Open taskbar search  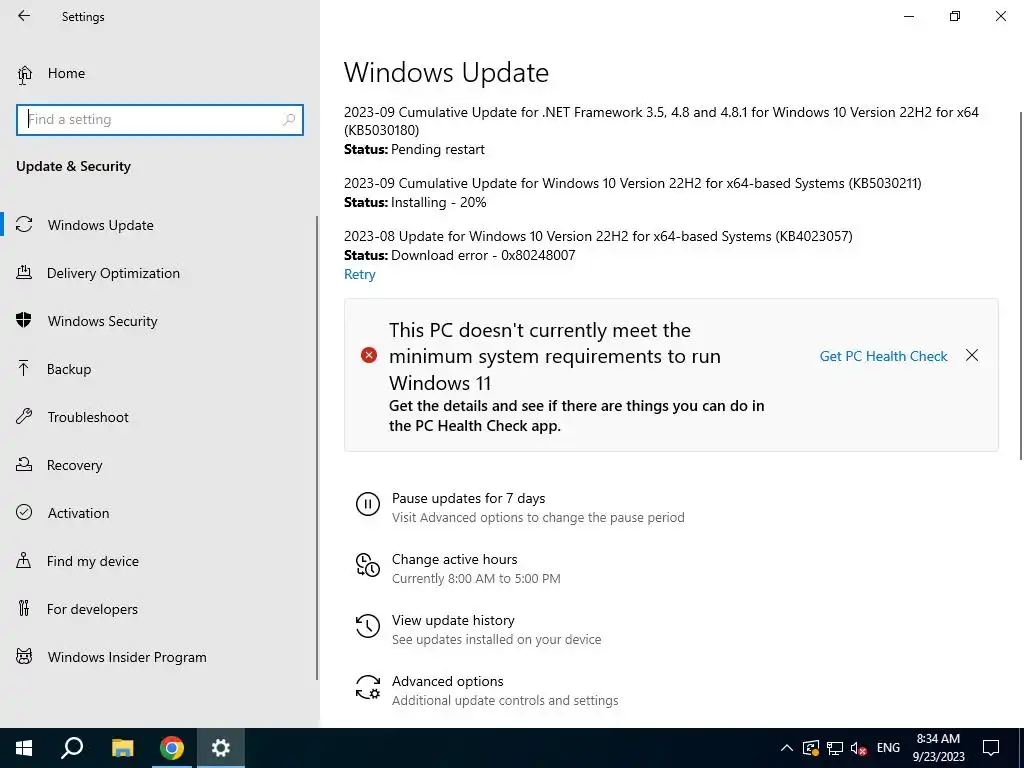[x=72, y=748]
